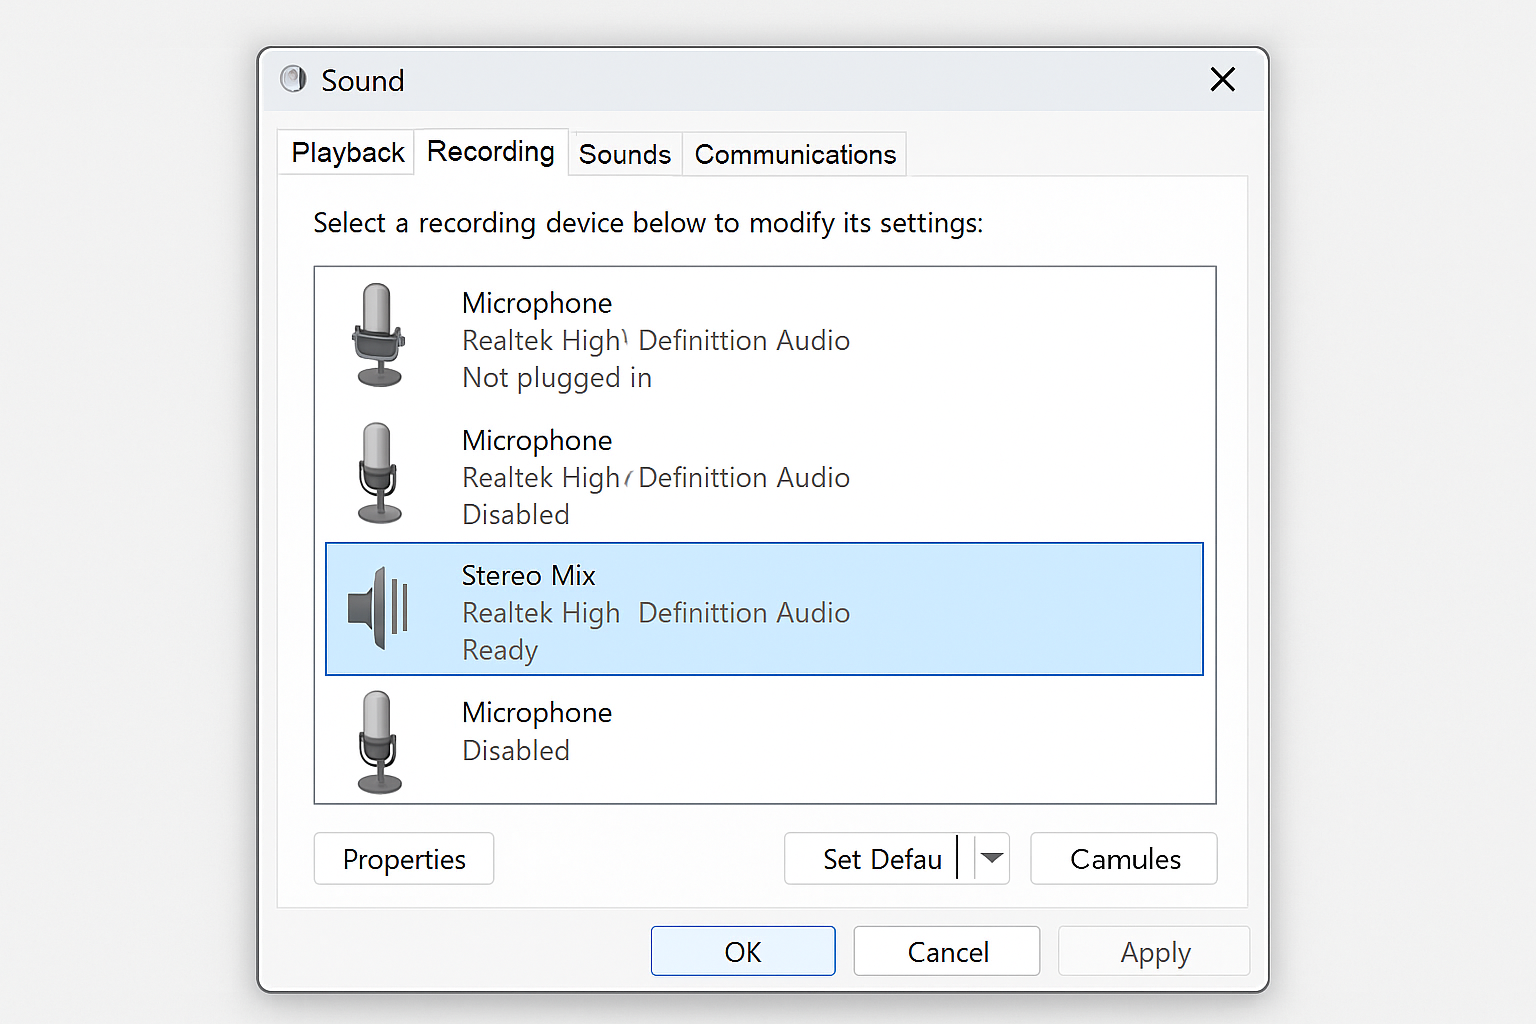Open the Recording tab

click(x=490, y=151)
